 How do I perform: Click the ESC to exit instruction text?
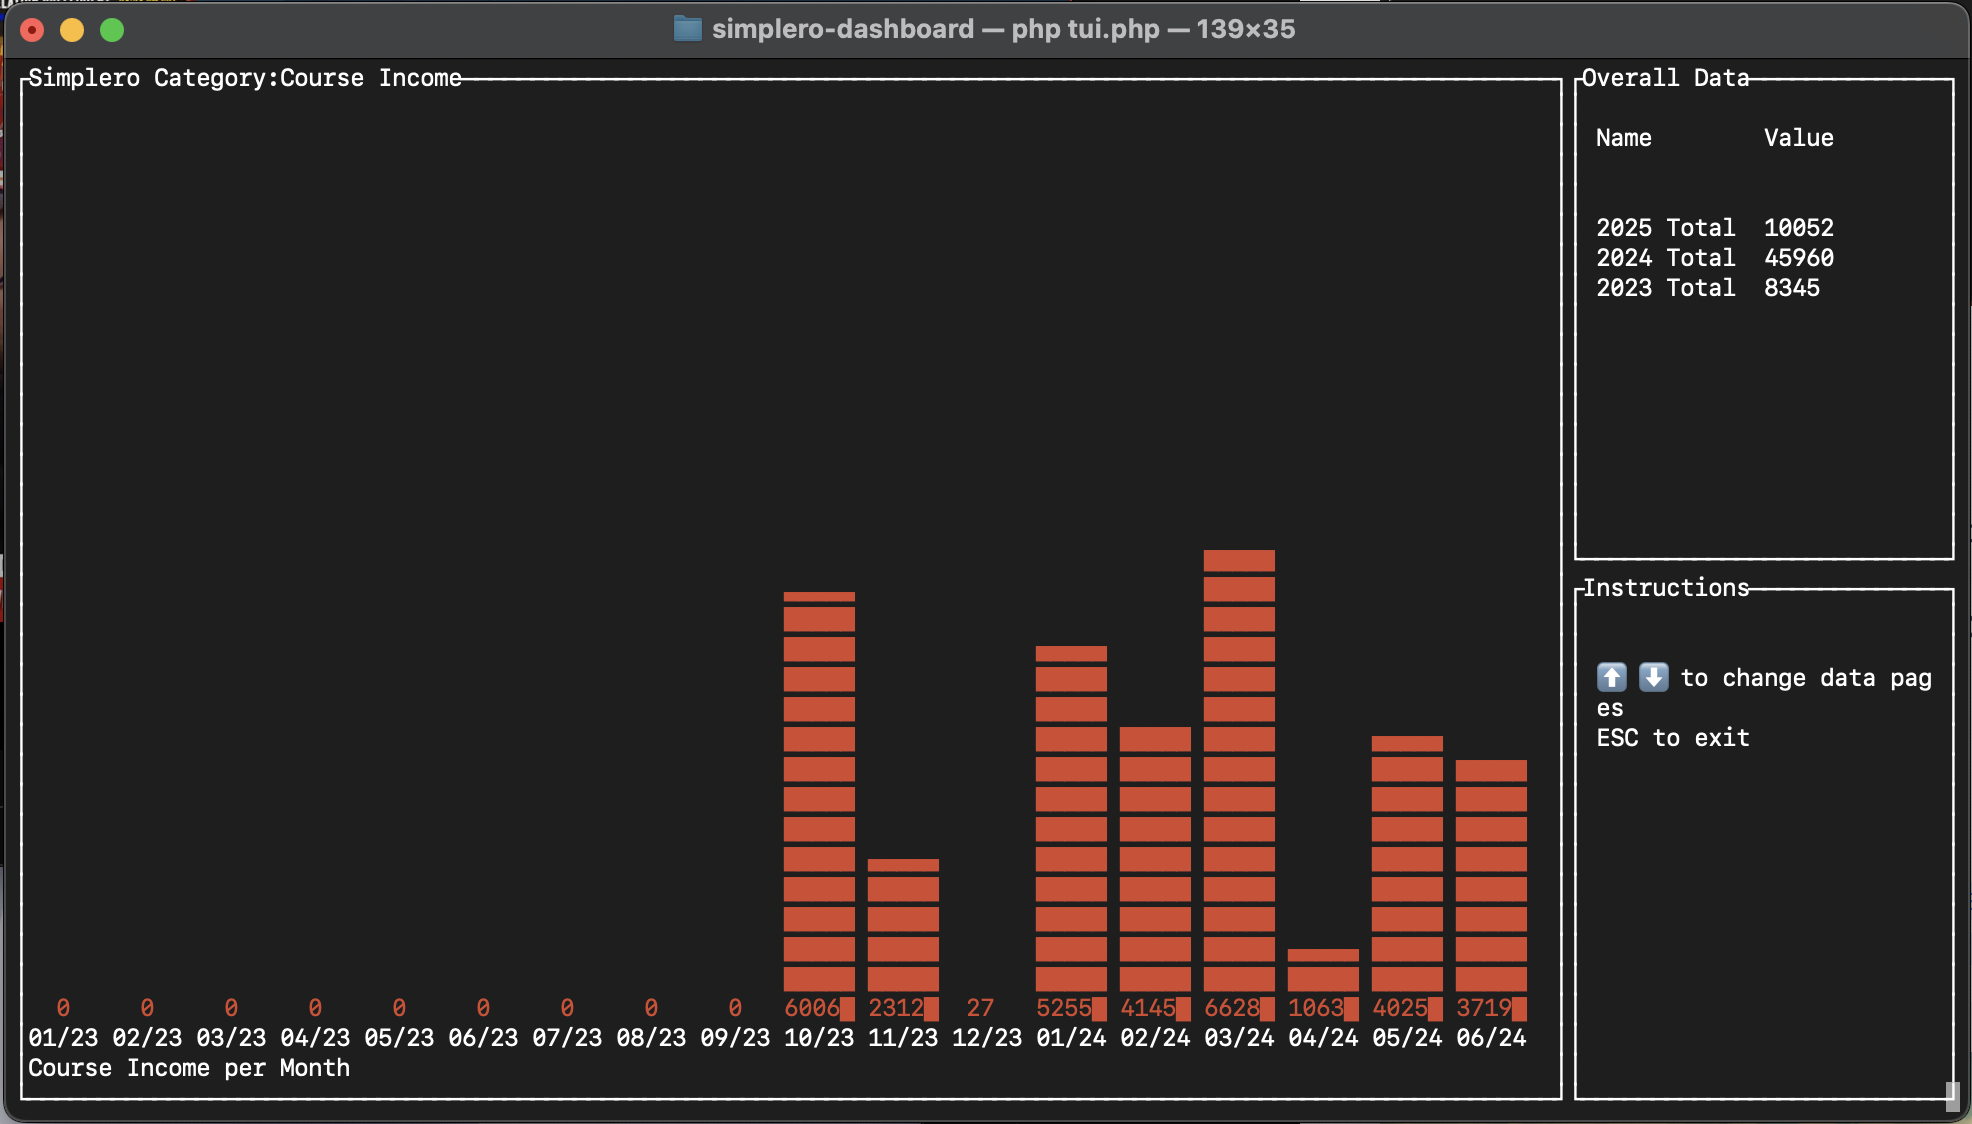point(1673,737)
